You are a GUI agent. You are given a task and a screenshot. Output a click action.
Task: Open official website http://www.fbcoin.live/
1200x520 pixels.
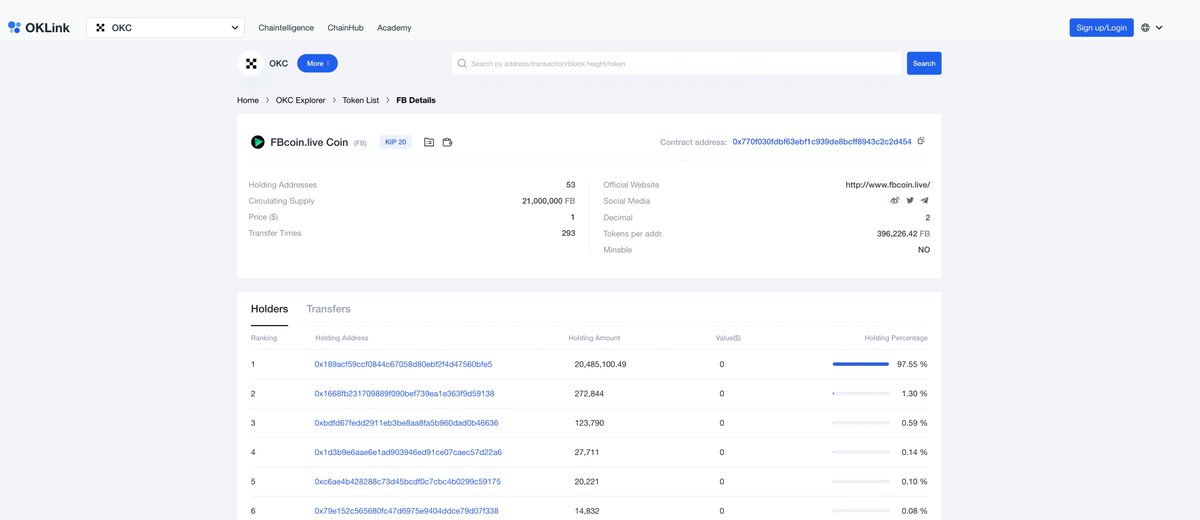click(887, 185)
